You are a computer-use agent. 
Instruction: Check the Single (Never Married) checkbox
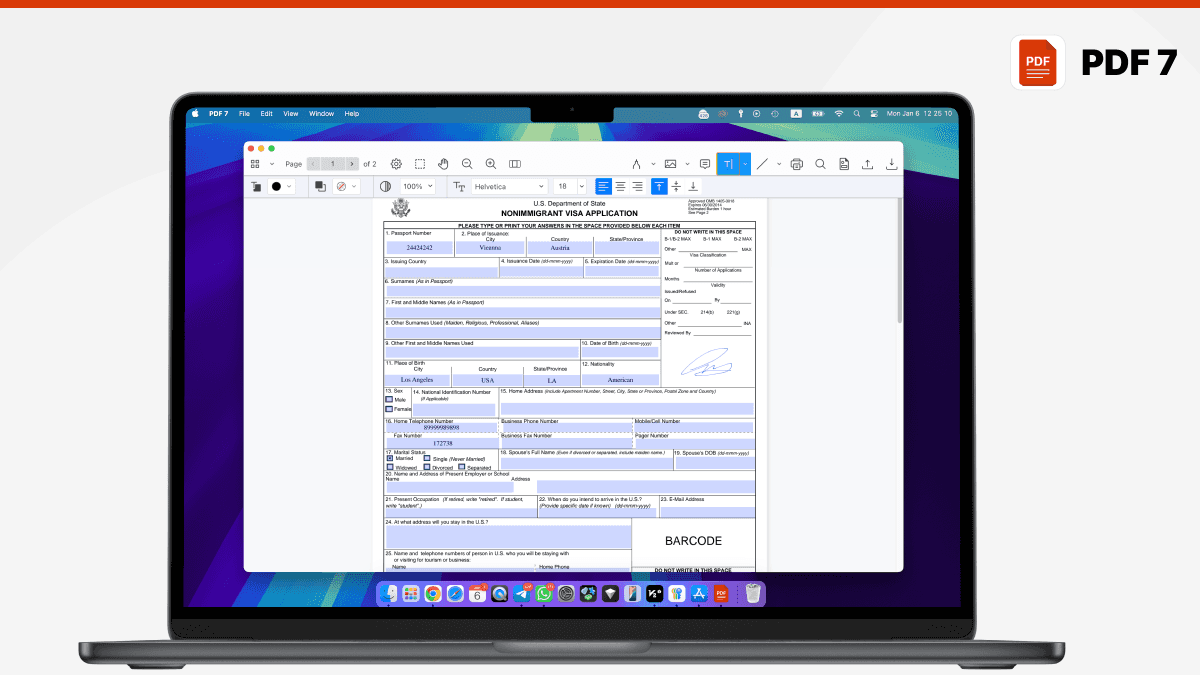(427, 458)
